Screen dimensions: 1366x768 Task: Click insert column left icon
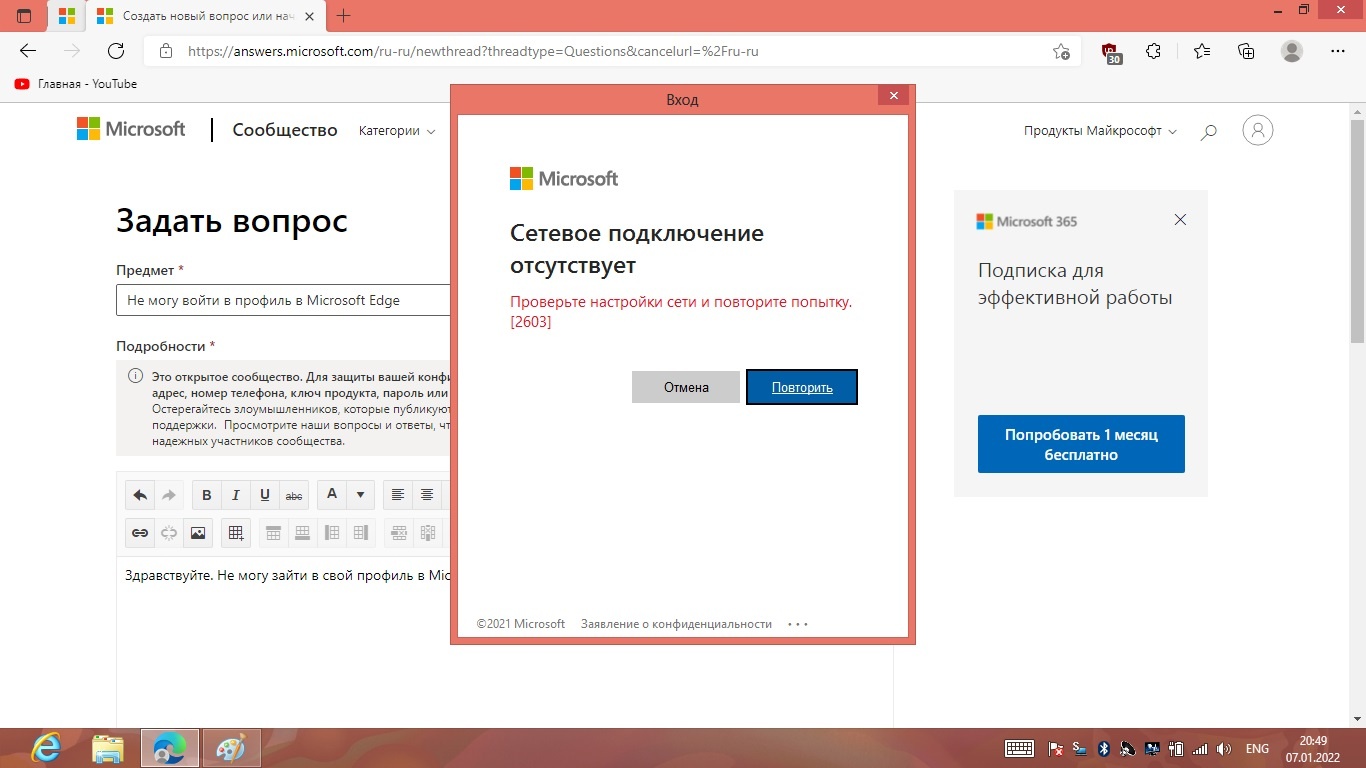coord(332,533)
